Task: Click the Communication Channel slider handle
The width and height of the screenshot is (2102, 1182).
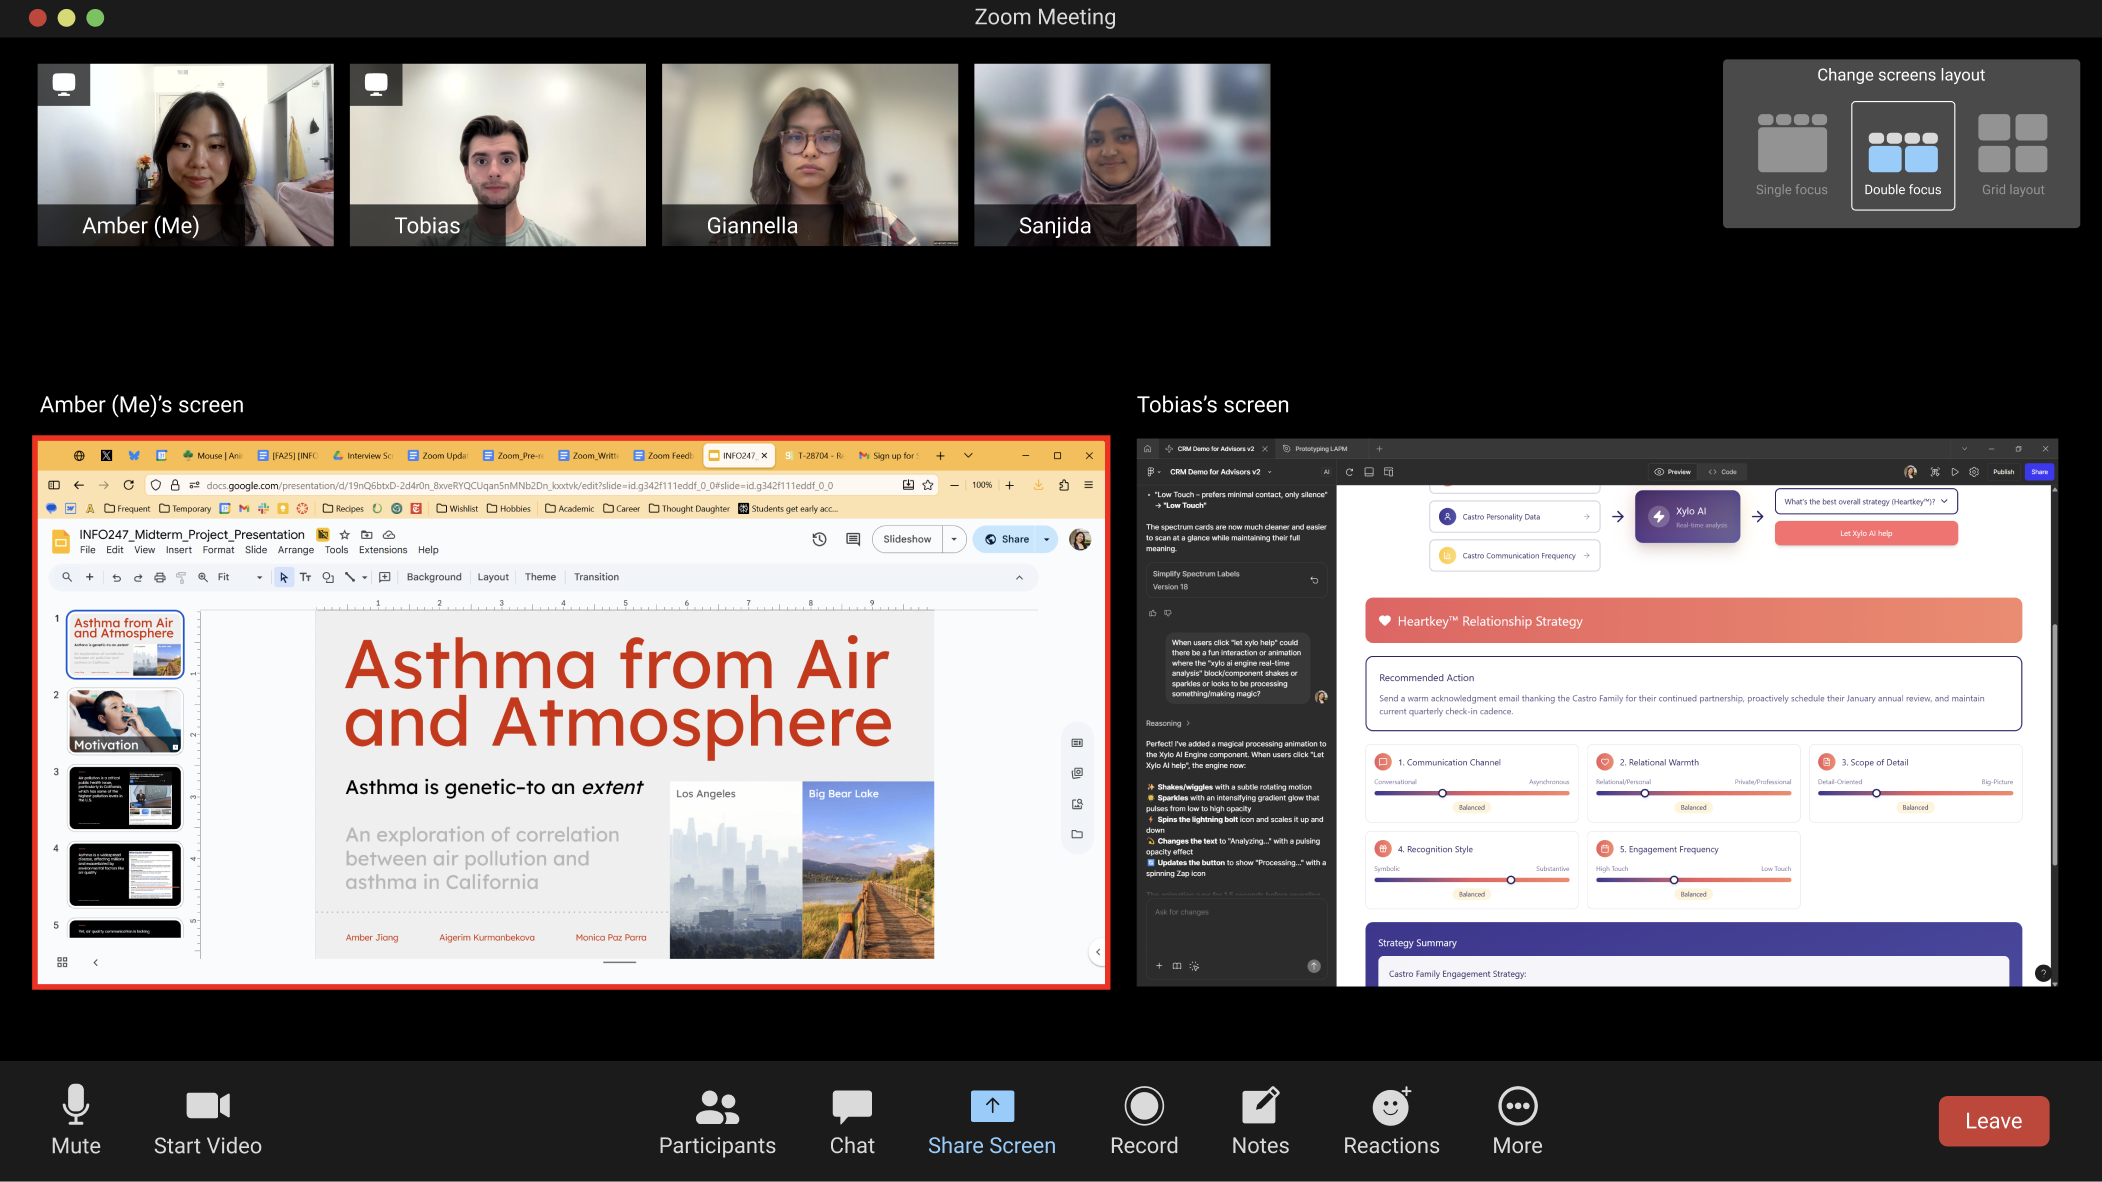Action: (1442, 793)
